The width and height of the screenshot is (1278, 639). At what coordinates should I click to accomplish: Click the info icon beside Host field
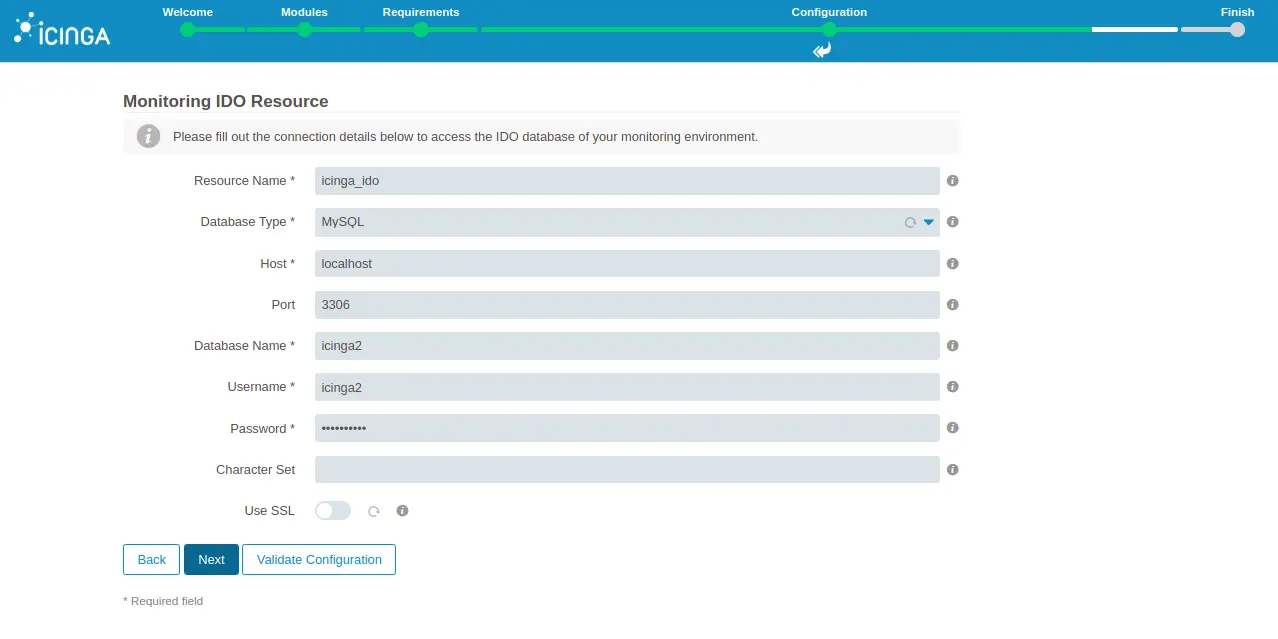953,264
